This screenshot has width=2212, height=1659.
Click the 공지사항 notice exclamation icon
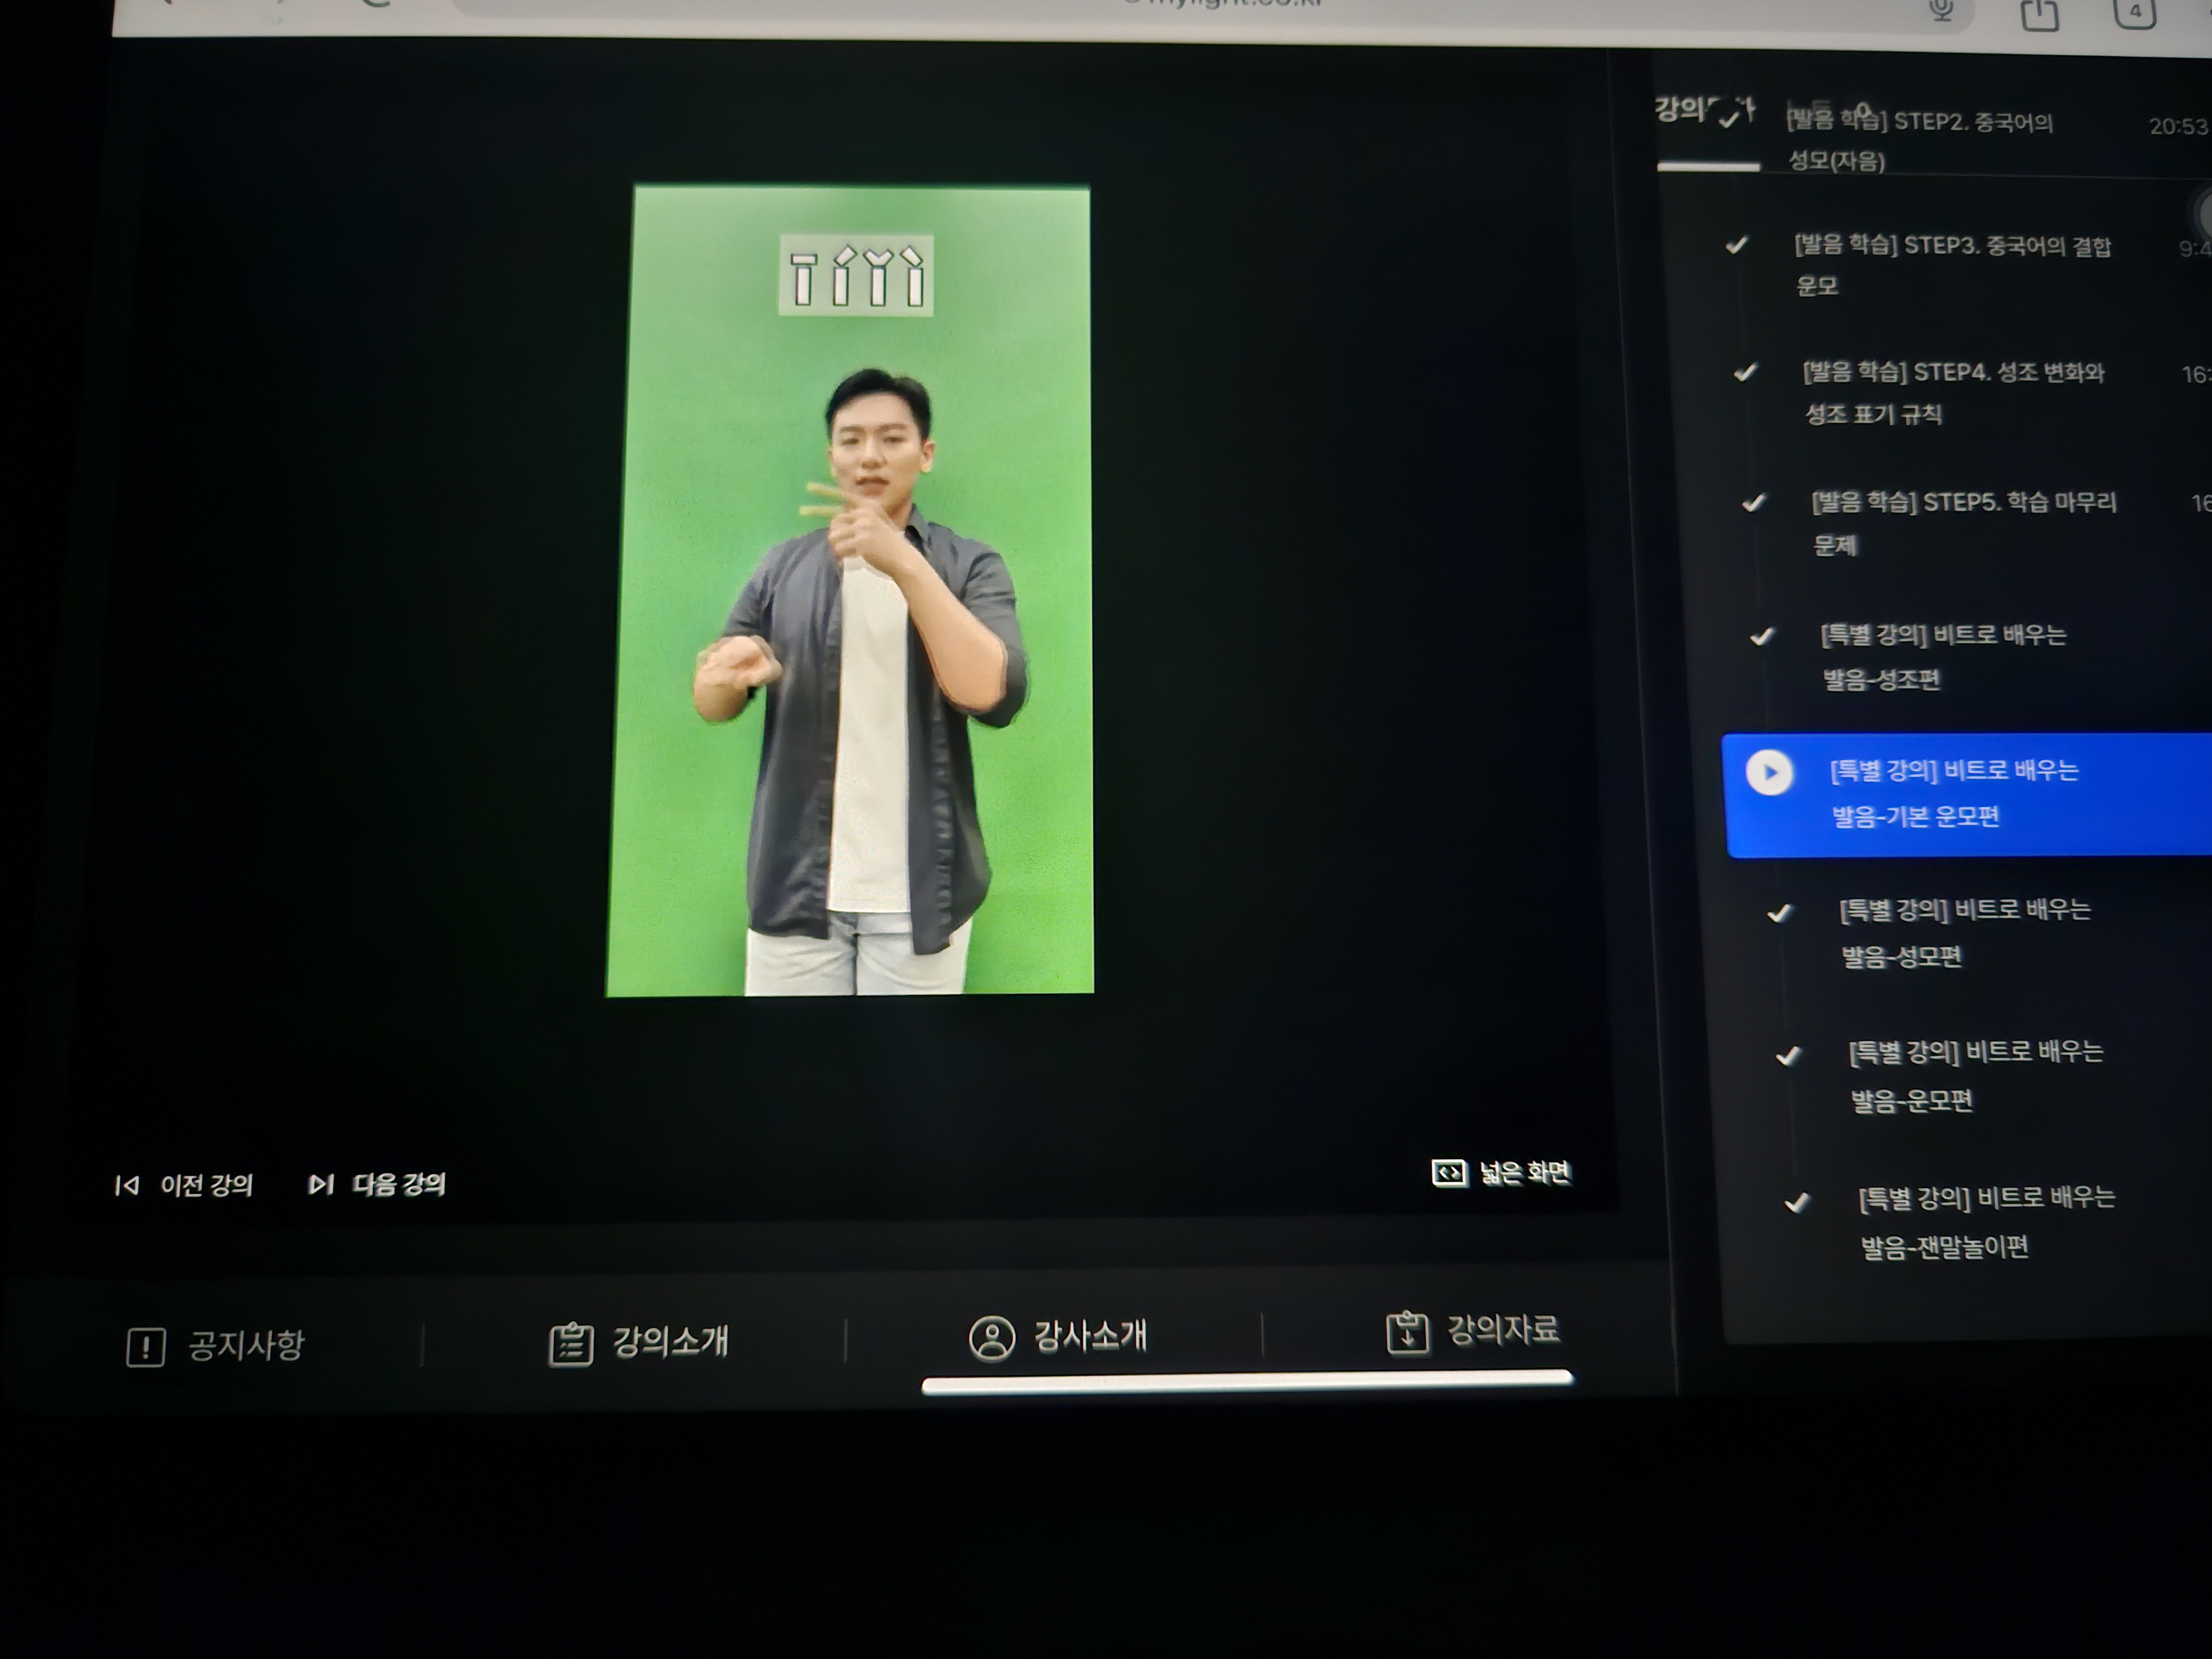pyautogui.click(x=146, y=1347)
